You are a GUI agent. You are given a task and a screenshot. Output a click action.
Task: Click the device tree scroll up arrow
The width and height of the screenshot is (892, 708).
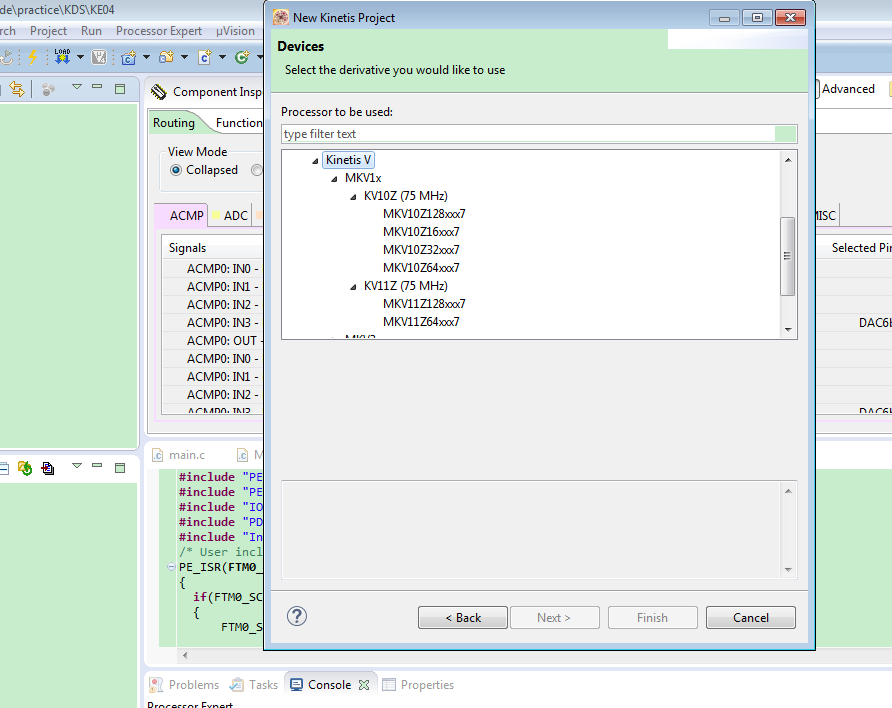[x=788, y=160]
